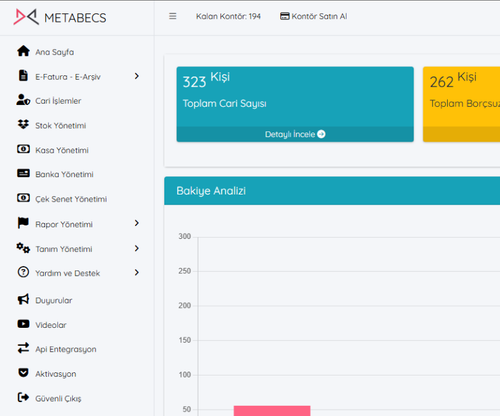Click the document icon for E-Fatura - E-Arşiv
This screenshot has width=500, height=416.
point(23,76)
